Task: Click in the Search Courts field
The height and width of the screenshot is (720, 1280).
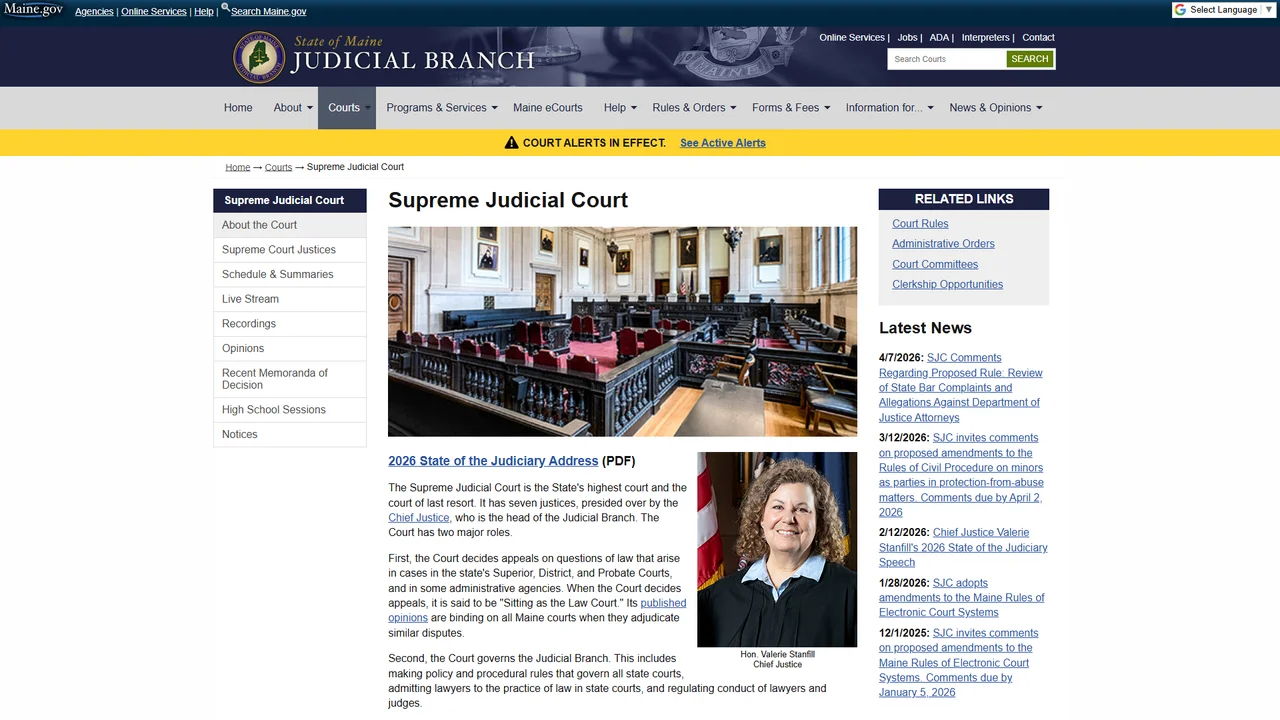Action: [x=947, y=59]
